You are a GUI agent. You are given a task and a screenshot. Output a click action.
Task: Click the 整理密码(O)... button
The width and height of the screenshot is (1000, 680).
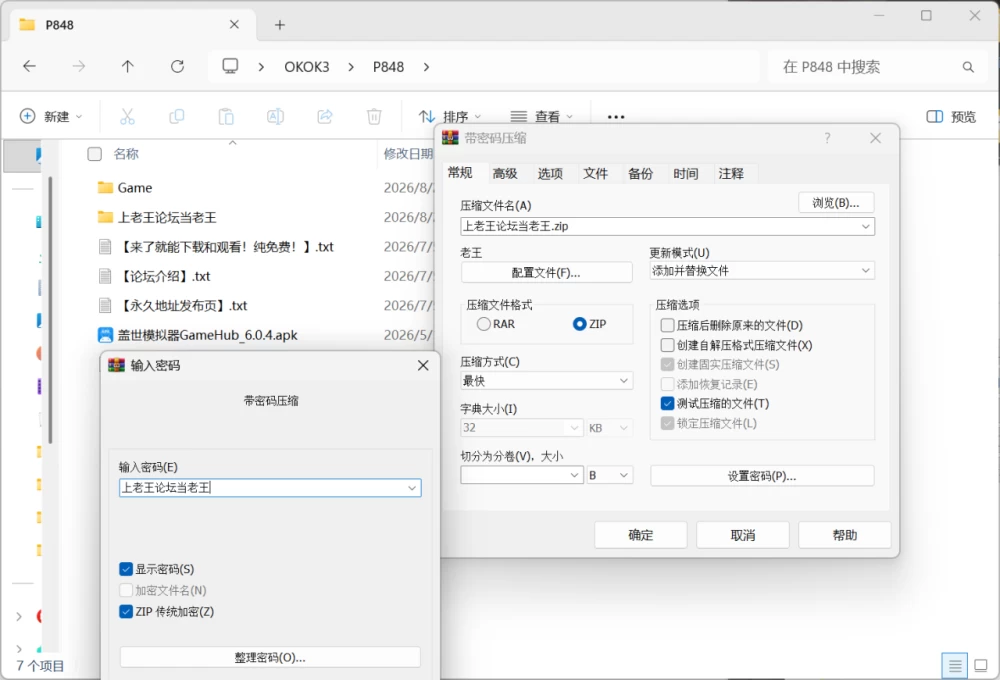point(270,658)
